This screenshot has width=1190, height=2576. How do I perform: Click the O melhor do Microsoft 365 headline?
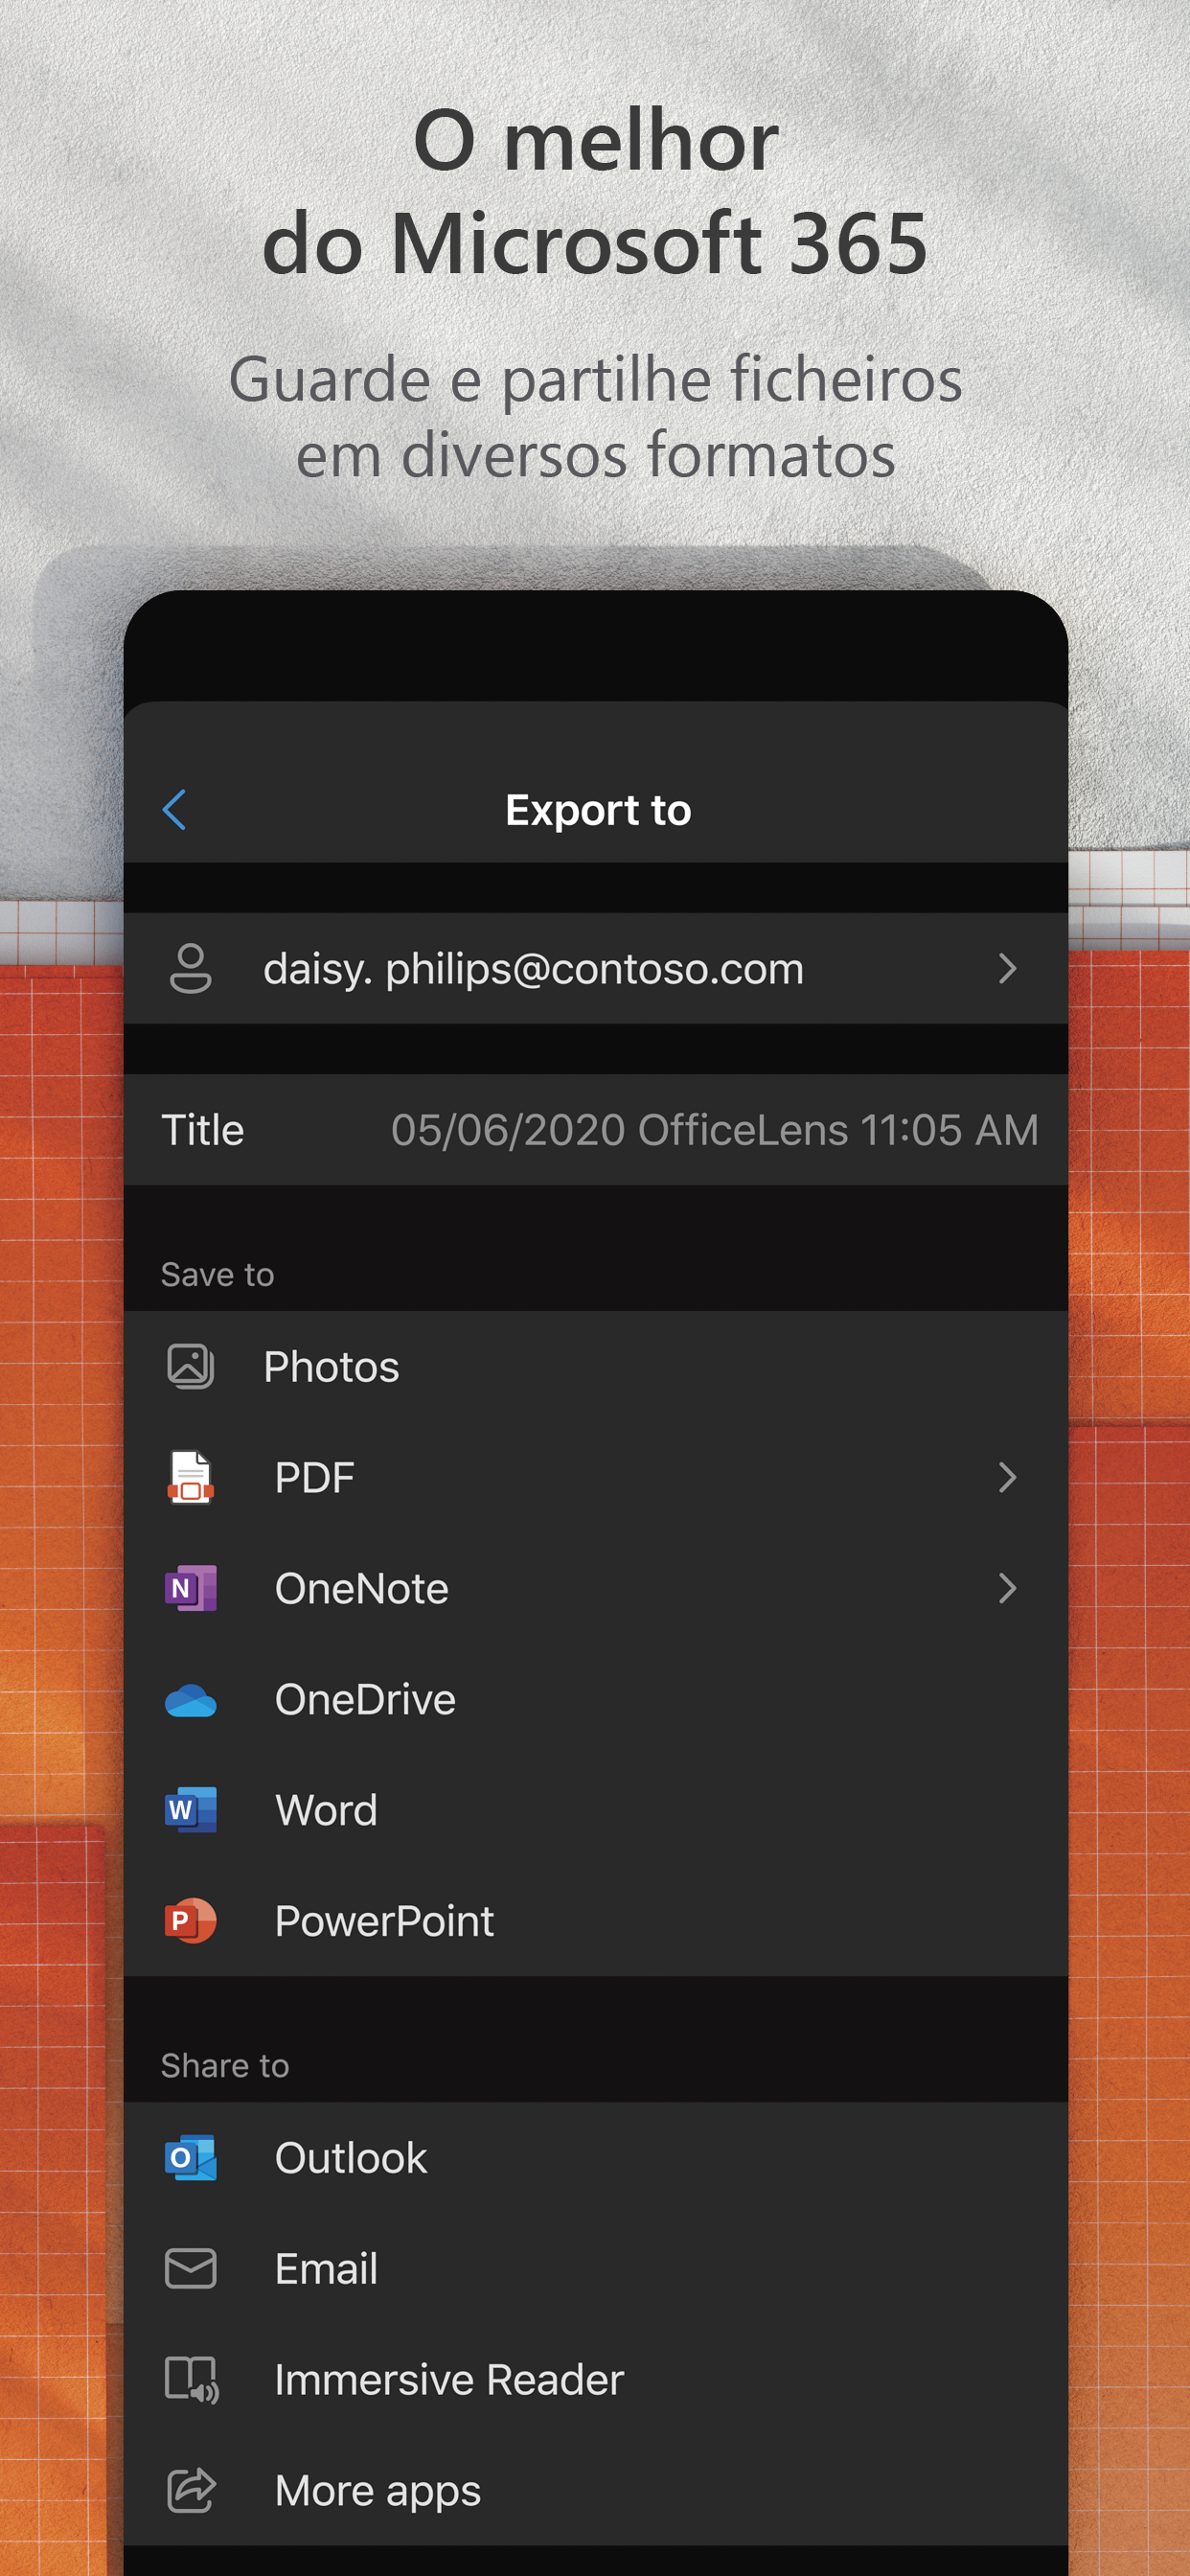595,191
